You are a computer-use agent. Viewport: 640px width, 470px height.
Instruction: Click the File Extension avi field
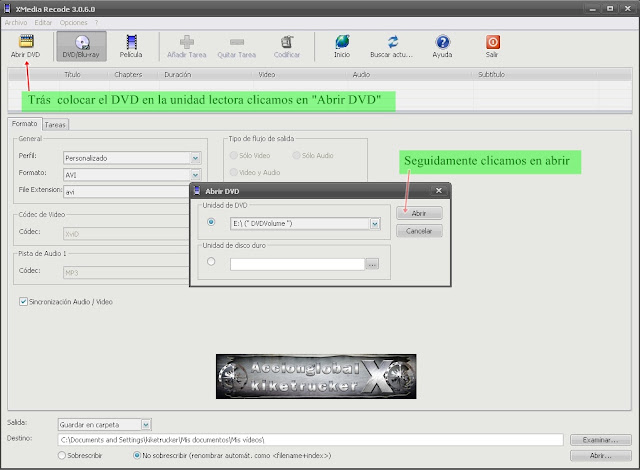tap(127, 192)
